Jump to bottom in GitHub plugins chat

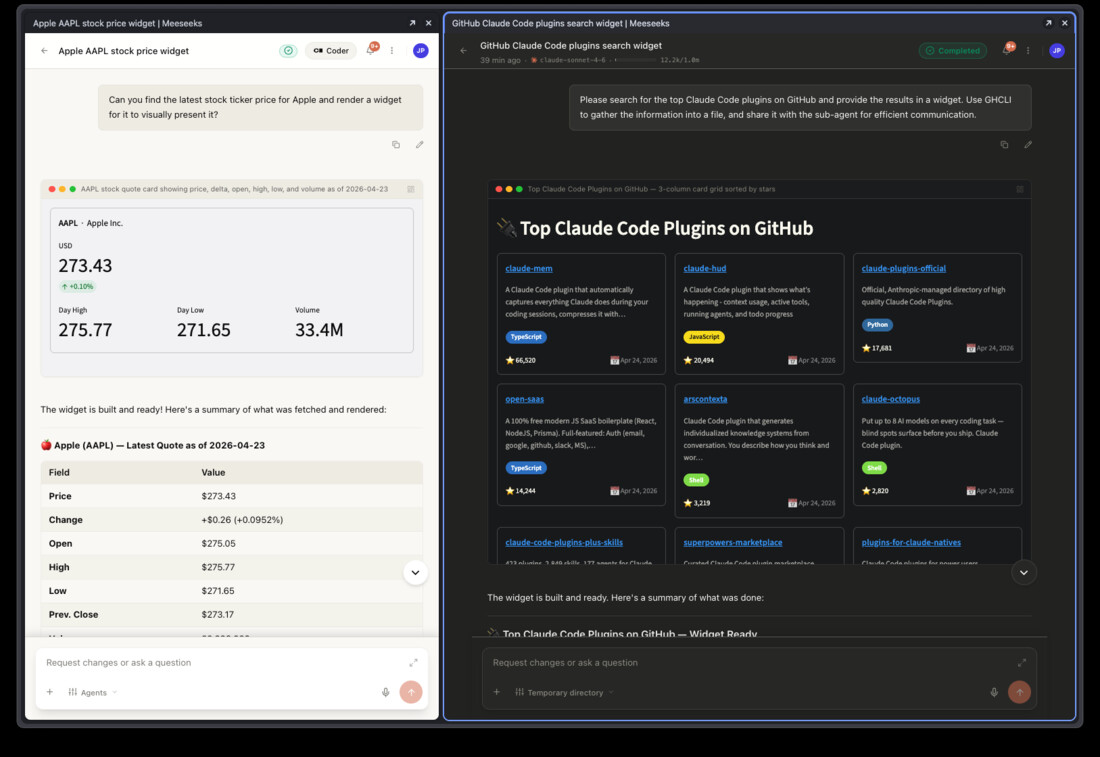click(1024, 572)
